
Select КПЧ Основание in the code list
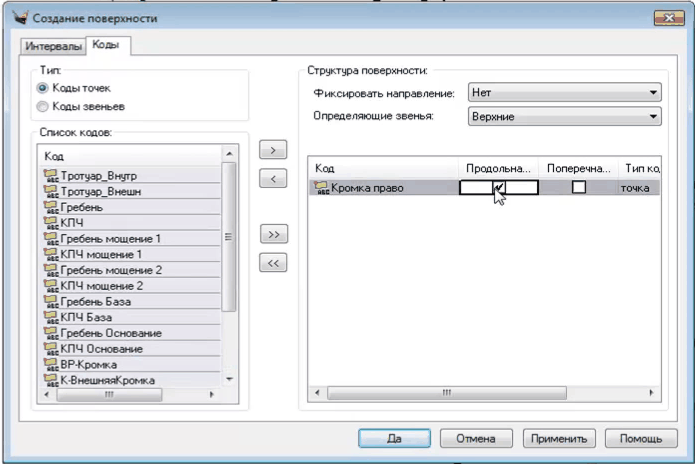click(102, 348)
